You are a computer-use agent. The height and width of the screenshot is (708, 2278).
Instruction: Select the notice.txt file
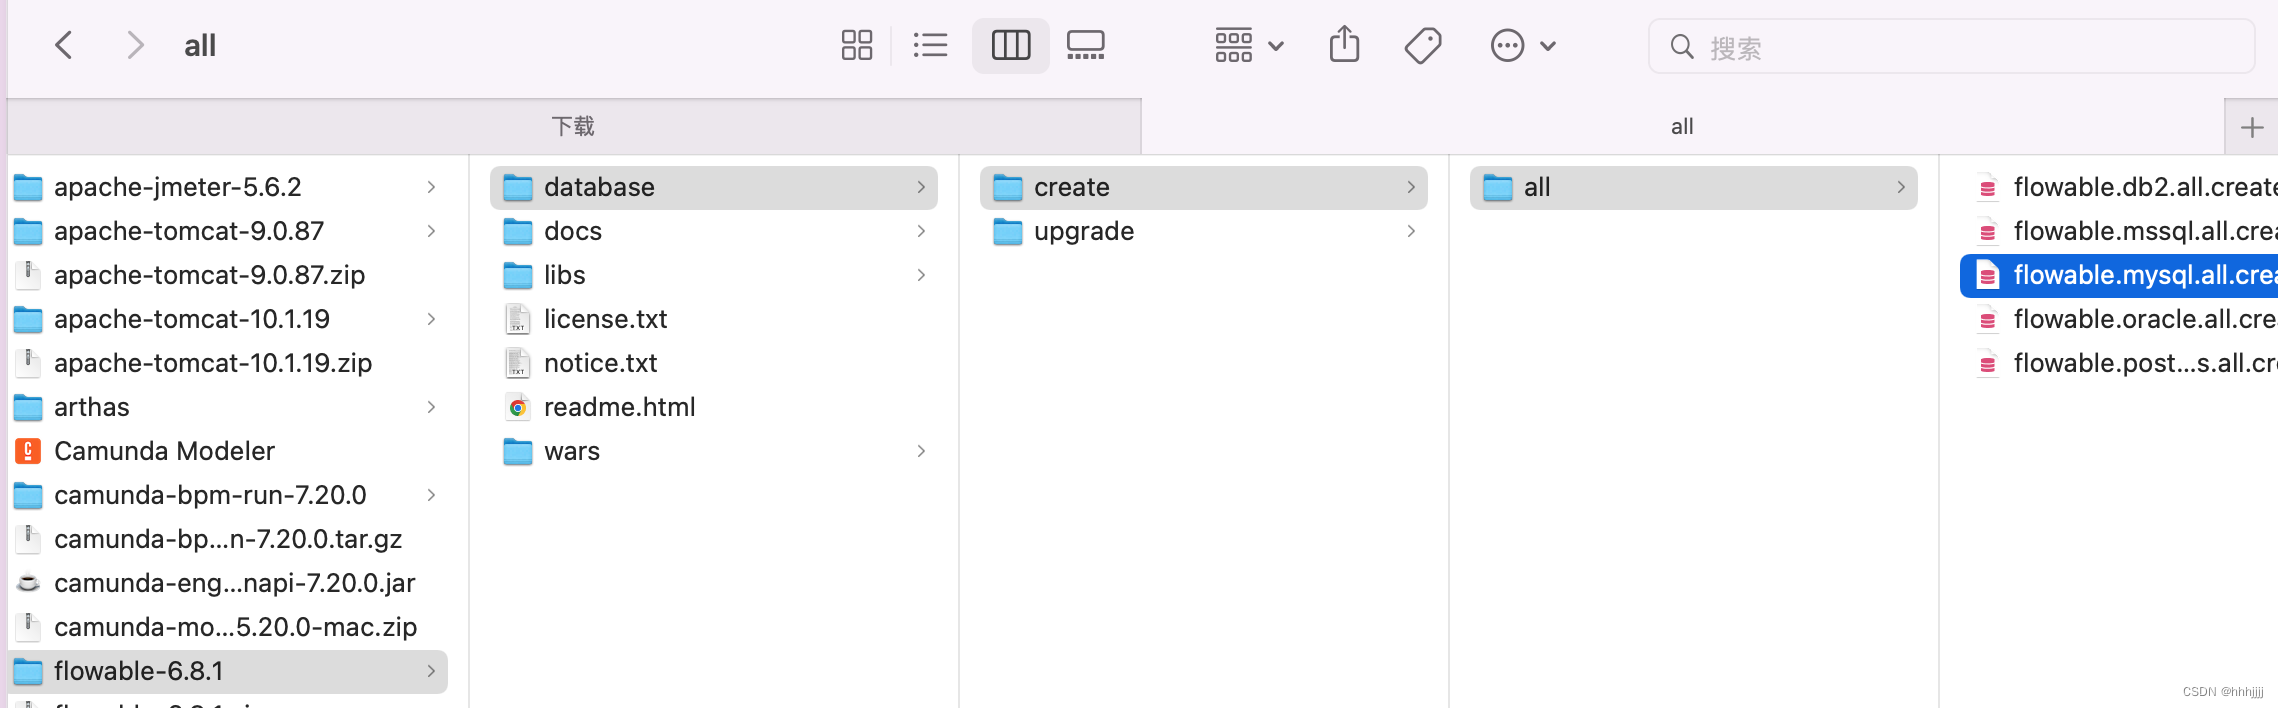[714, 363]
